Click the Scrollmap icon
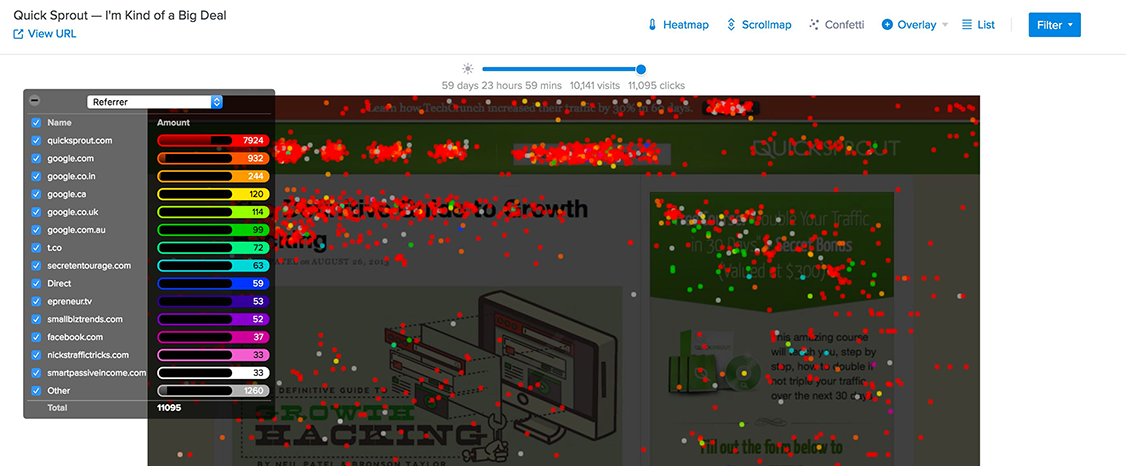Image resolution: width=1126 pixels, height=466 pixels. tap(732, 24)
